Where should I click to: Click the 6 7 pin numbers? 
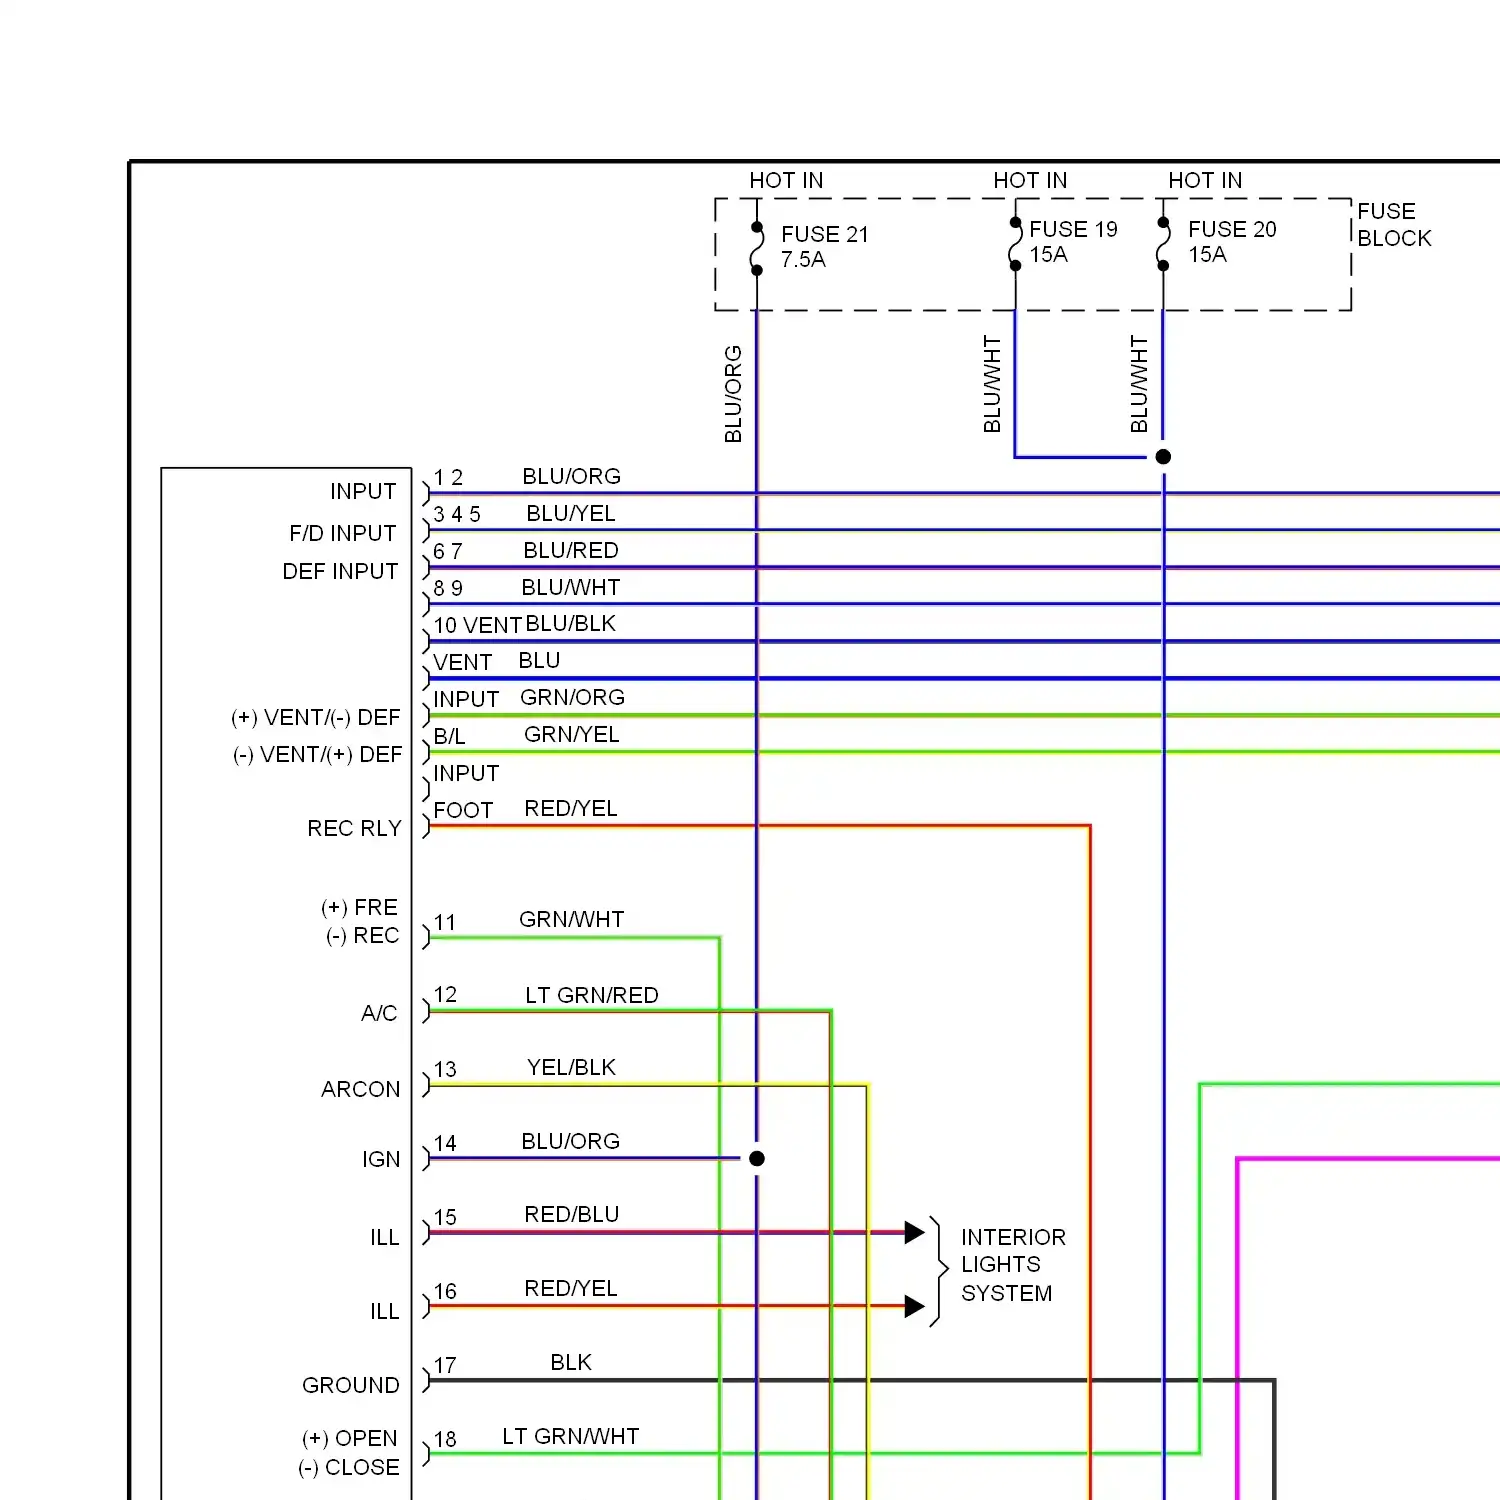click(x=448, y=551)
